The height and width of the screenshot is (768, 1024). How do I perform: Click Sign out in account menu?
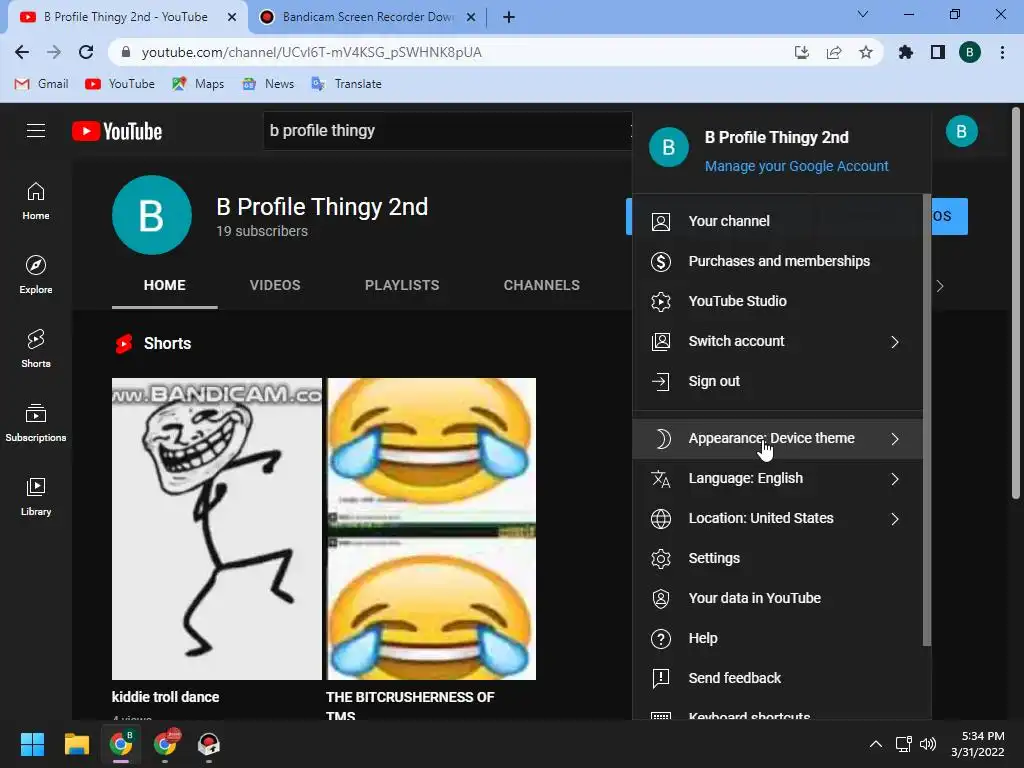click(x=777, y=381)
